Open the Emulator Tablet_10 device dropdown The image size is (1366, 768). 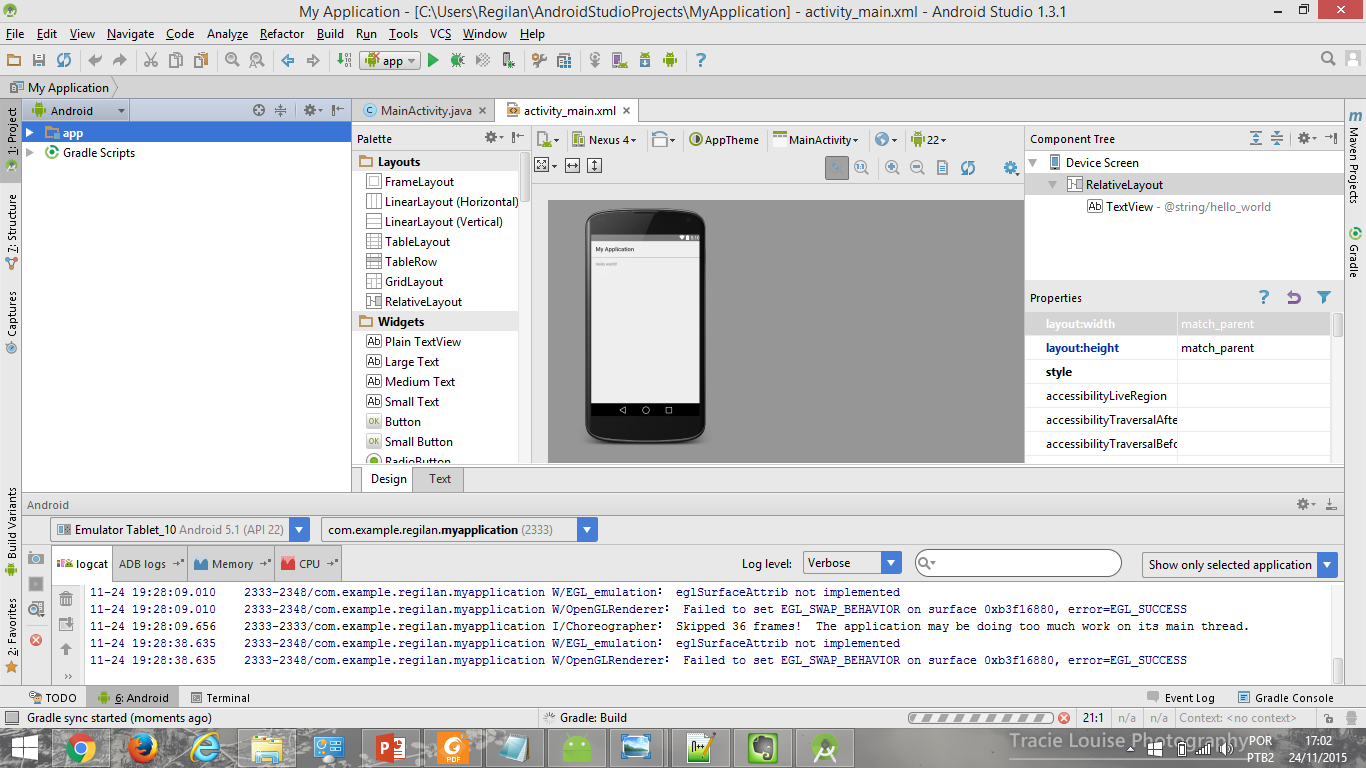[x=180, y=530]
